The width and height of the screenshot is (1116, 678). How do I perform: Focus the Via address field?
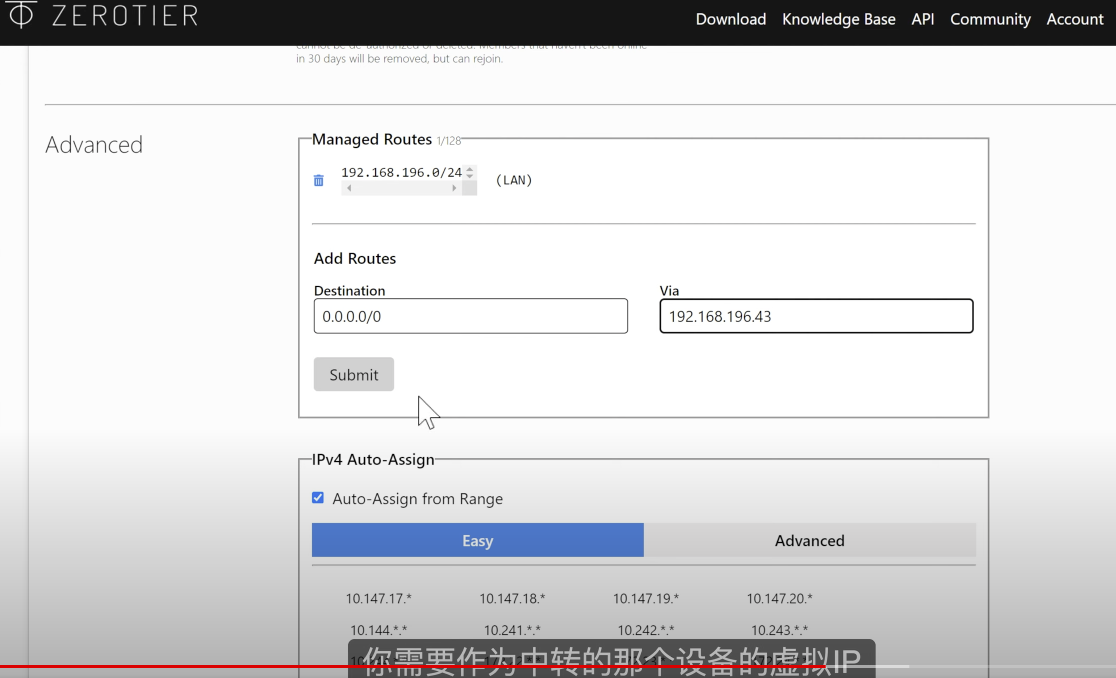(816, 316)
